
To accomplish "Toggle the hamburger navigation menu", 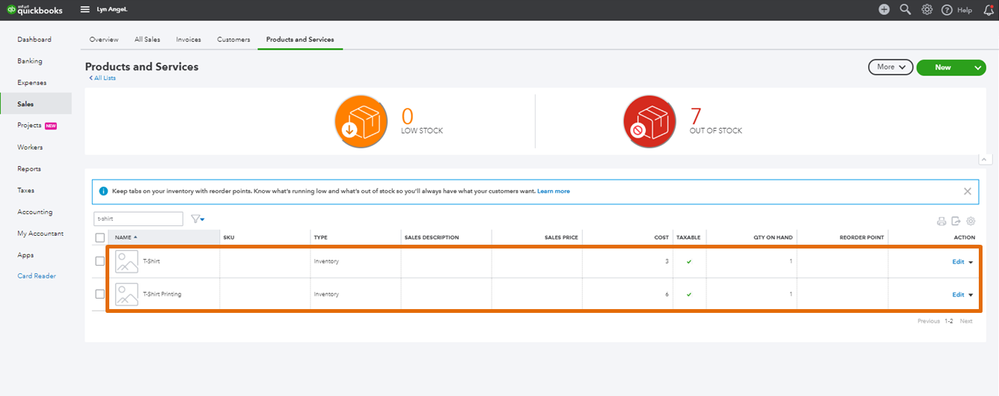I will point(85,10).
